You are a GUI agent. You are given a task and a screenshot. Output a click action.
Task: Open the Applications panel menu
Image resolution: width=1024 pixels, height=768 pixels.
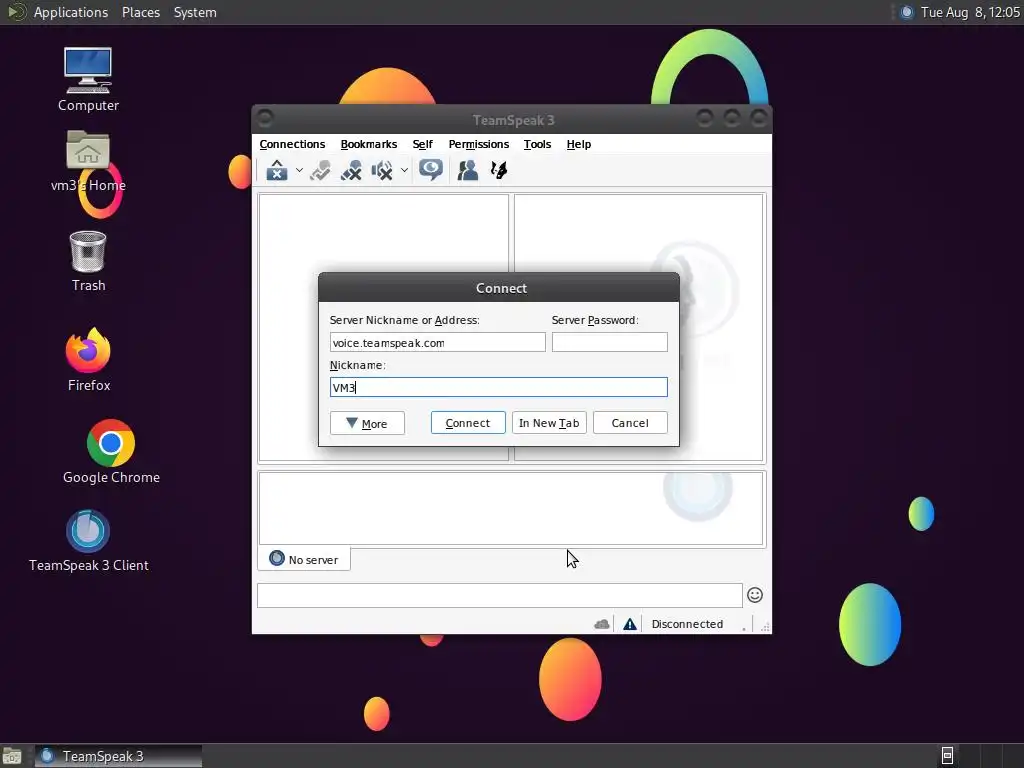71,12
